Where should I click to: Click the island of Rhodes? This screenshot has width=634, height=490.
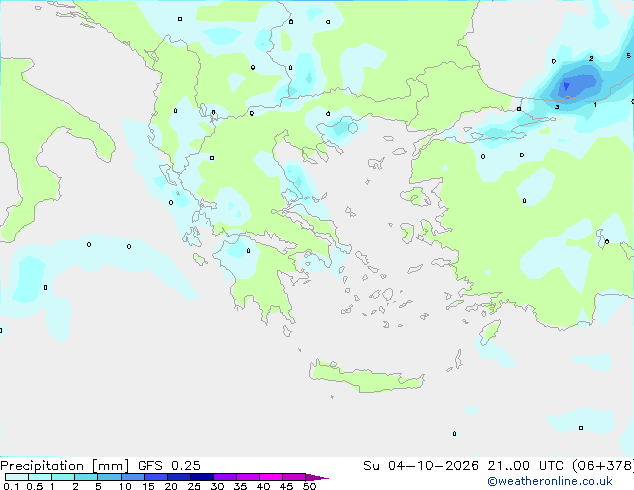tap(490, 332)
